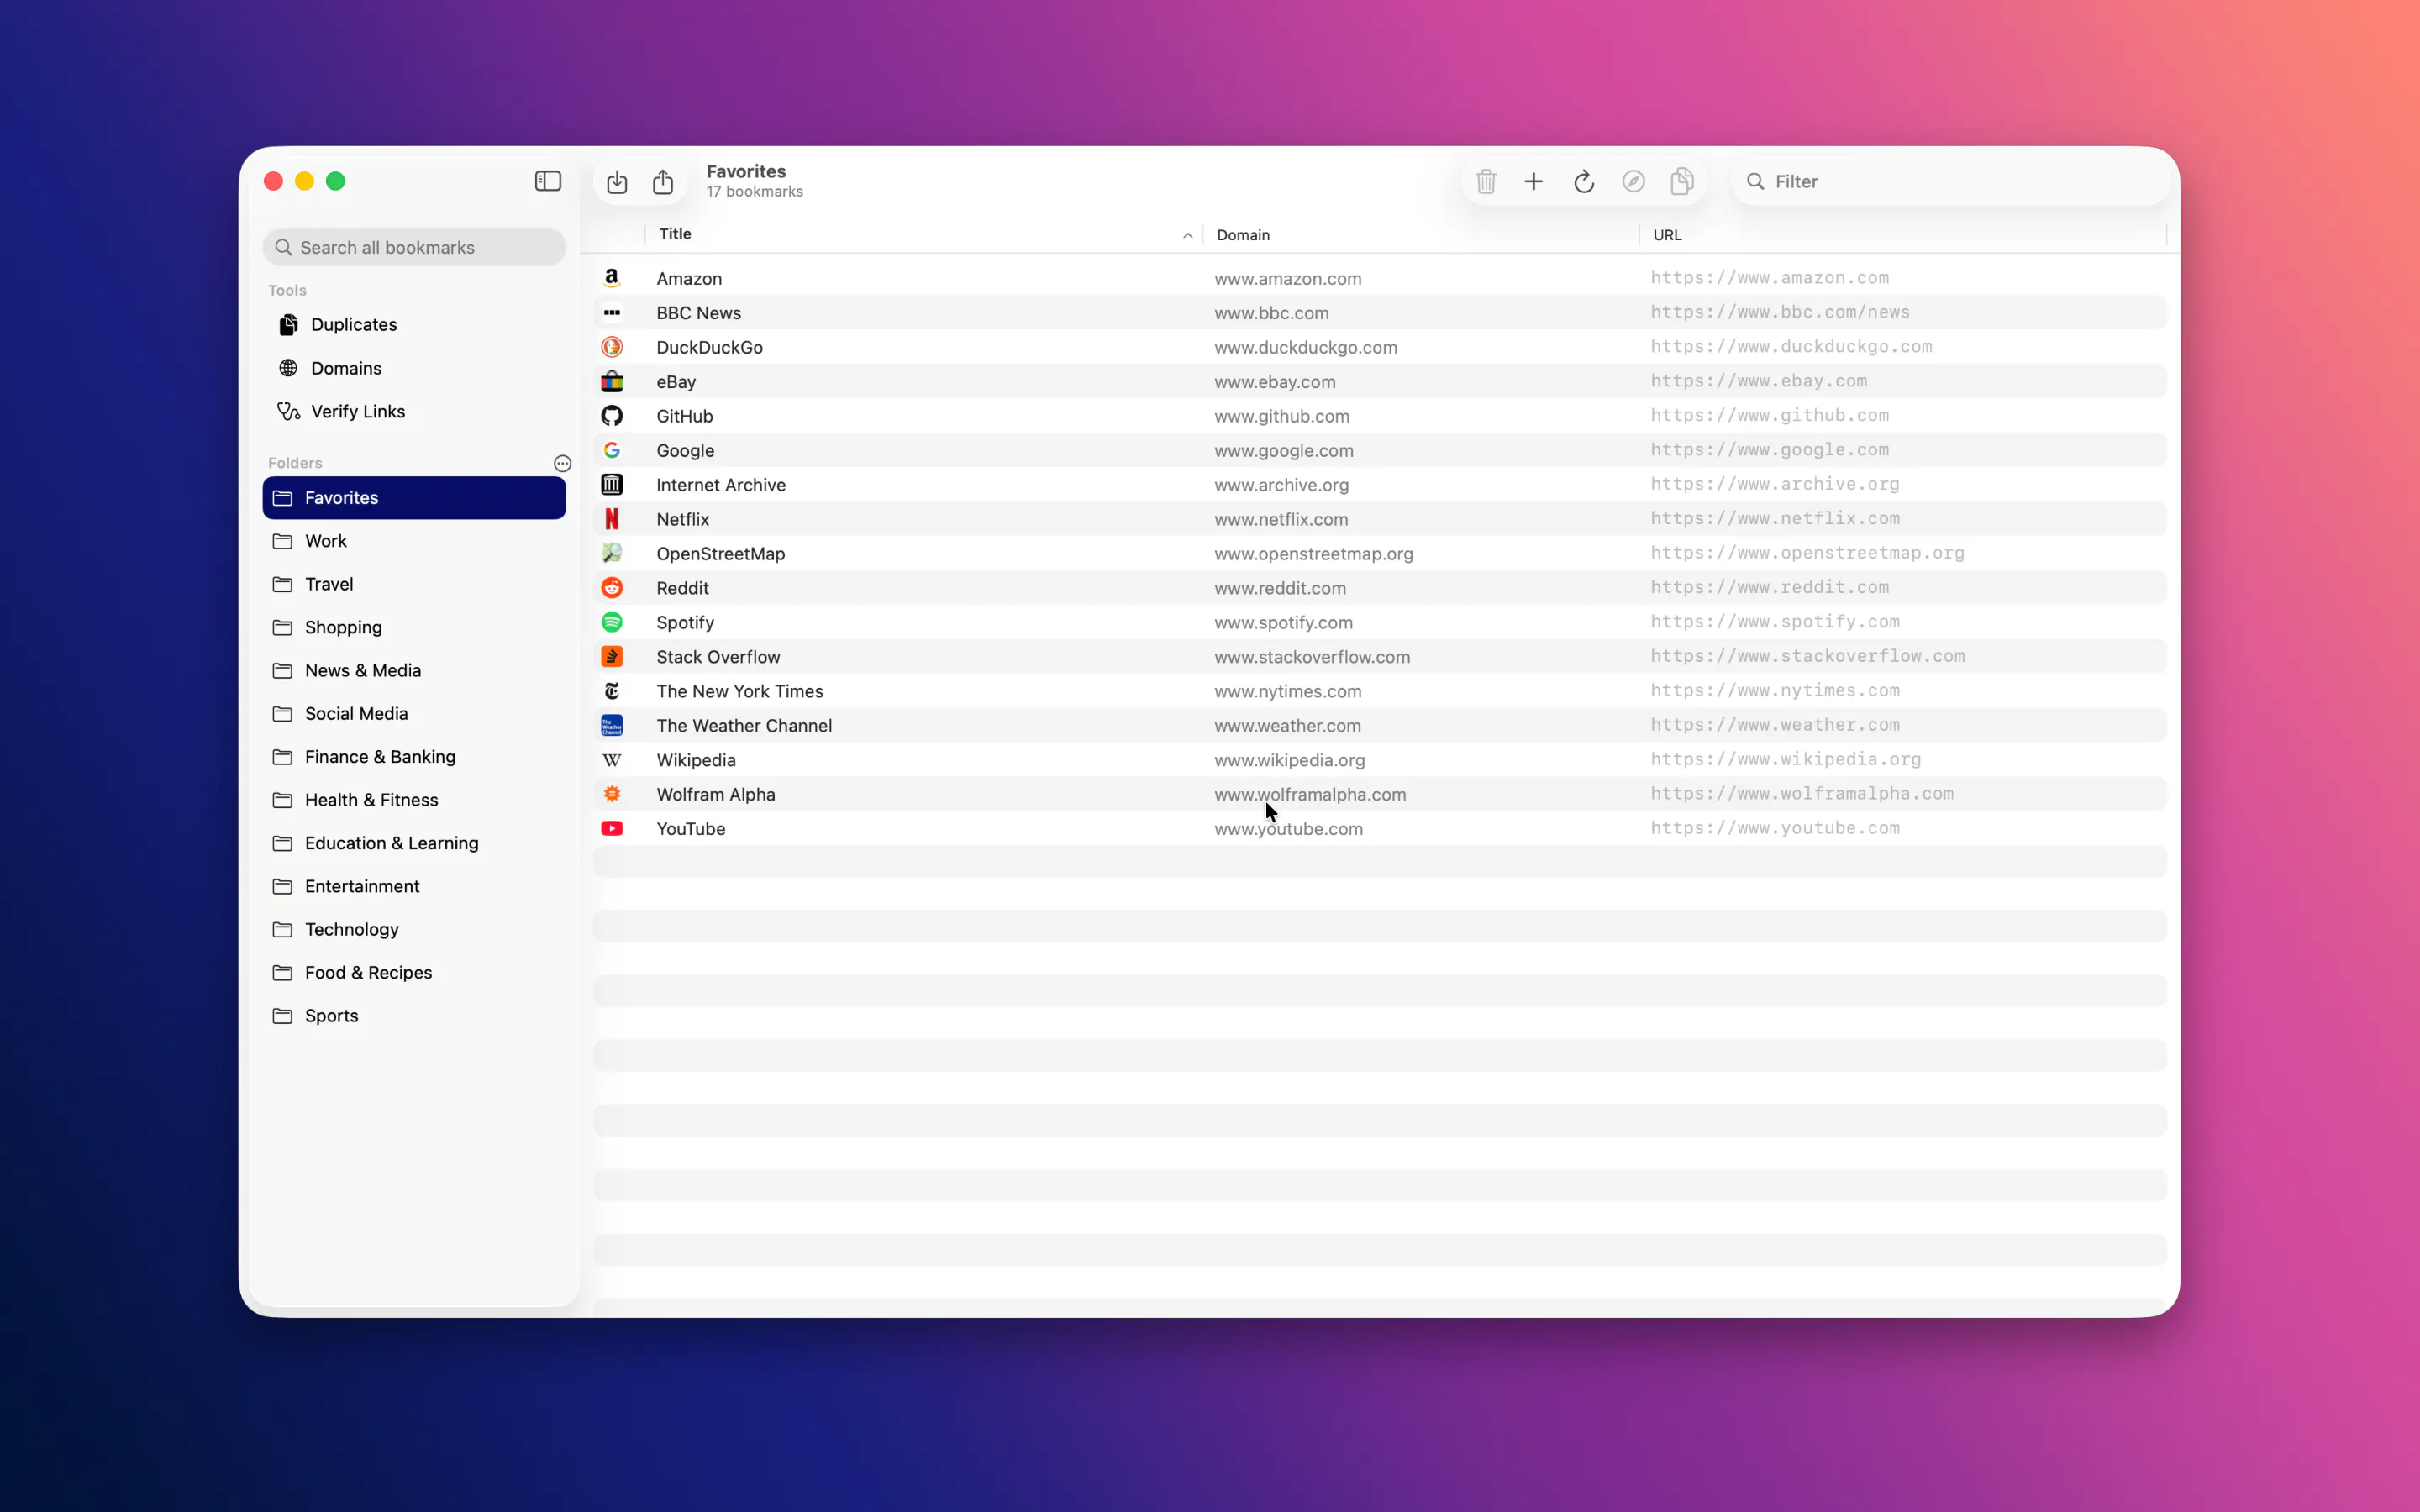This screenshot has height=1512, width=2420.
Task: Click the www.openstreetmap.org domain cell
Action: coord(1314,554)
